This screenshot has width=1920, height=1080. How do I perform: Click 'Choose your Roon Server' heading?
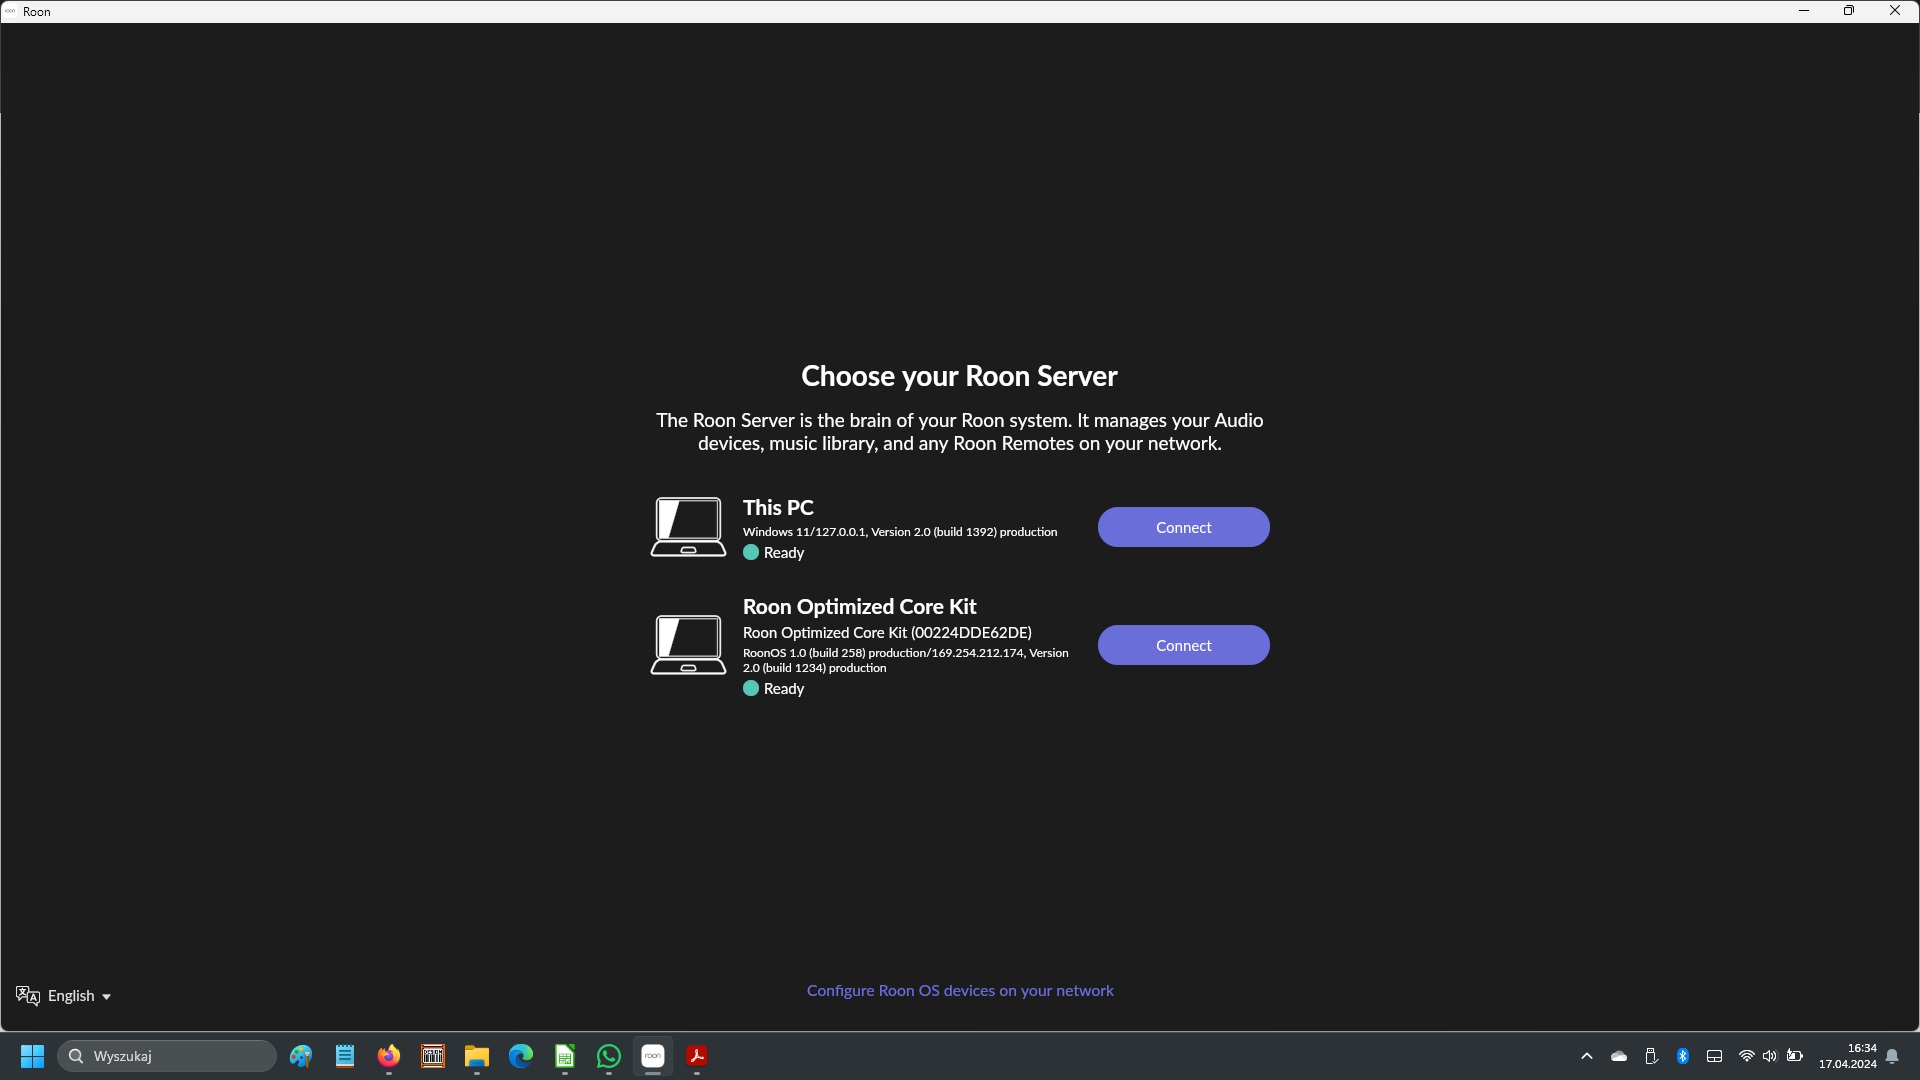click(x=959, y=376)
